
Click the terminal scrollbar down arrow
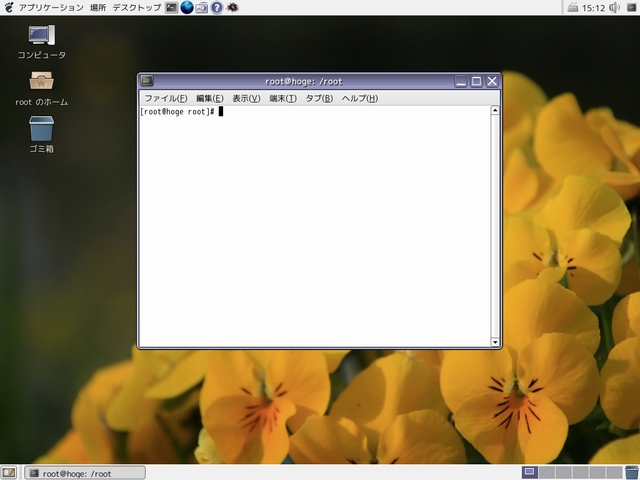click(495, 342)
